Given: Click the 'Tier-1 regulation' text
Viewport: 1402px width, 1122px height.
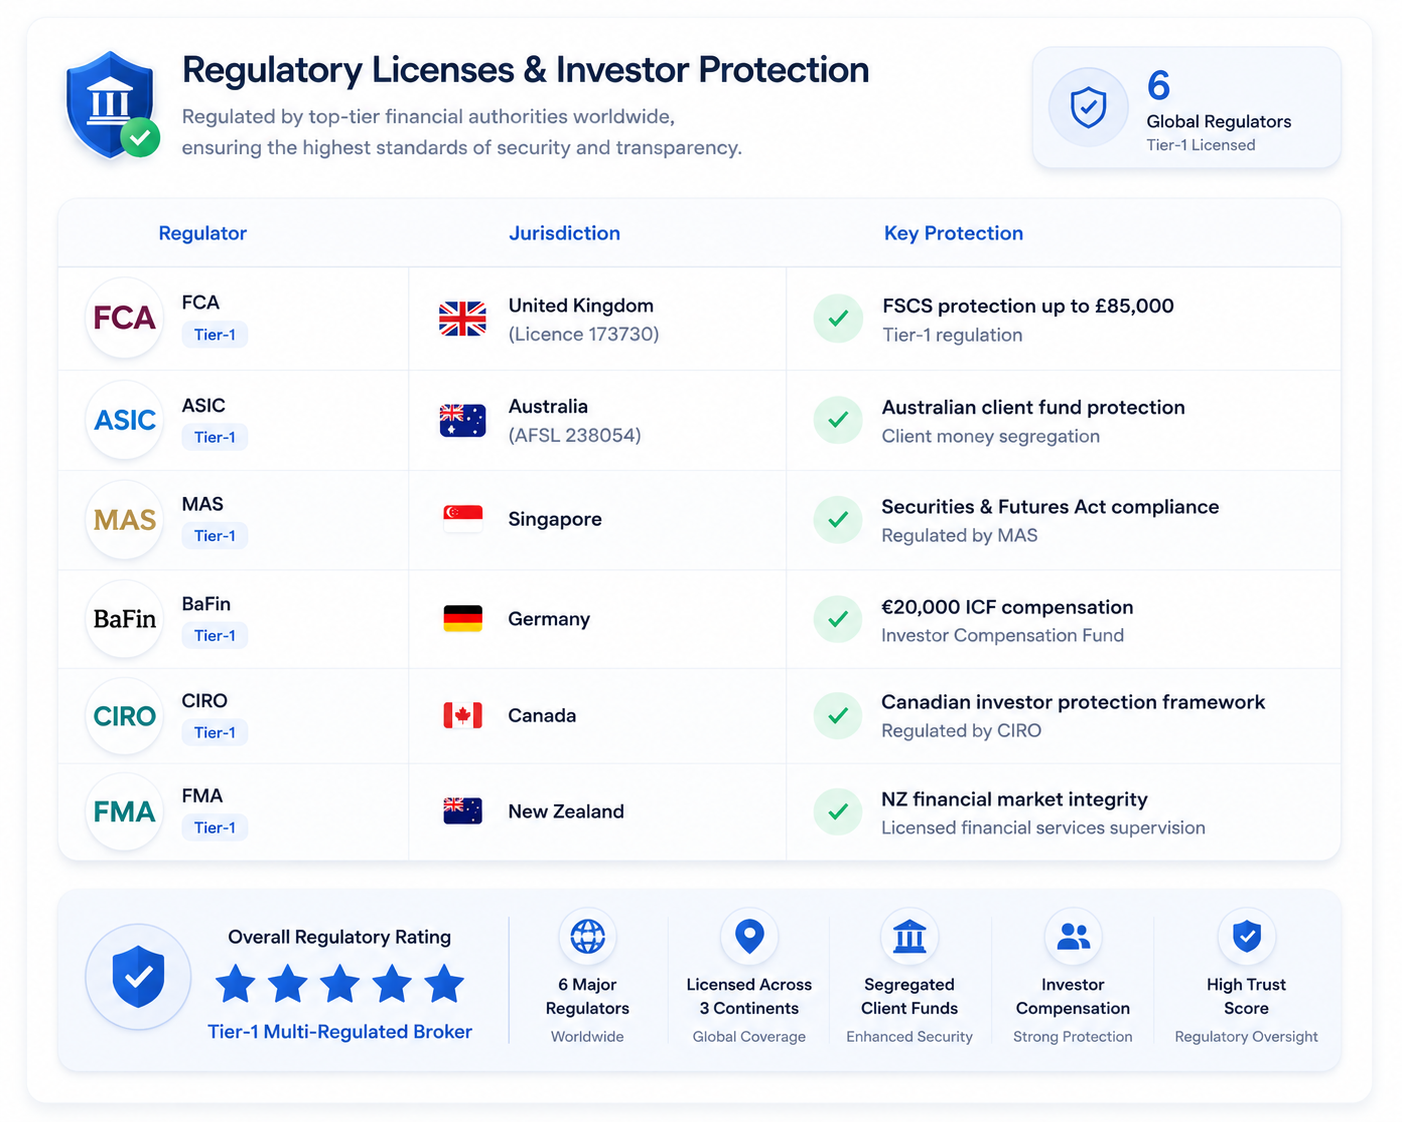Looking at the screenshot, I should click(952, 335).
